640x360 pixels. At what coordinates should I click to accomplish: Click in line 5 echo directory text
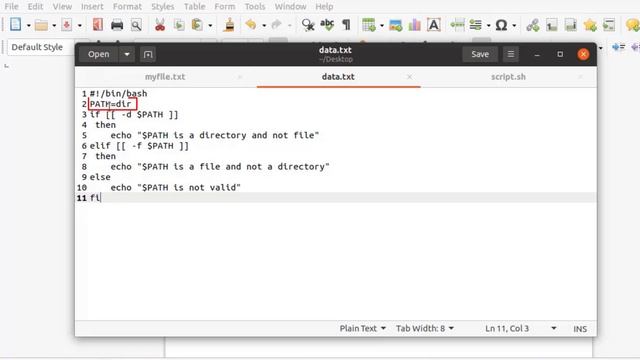(215, 135)
